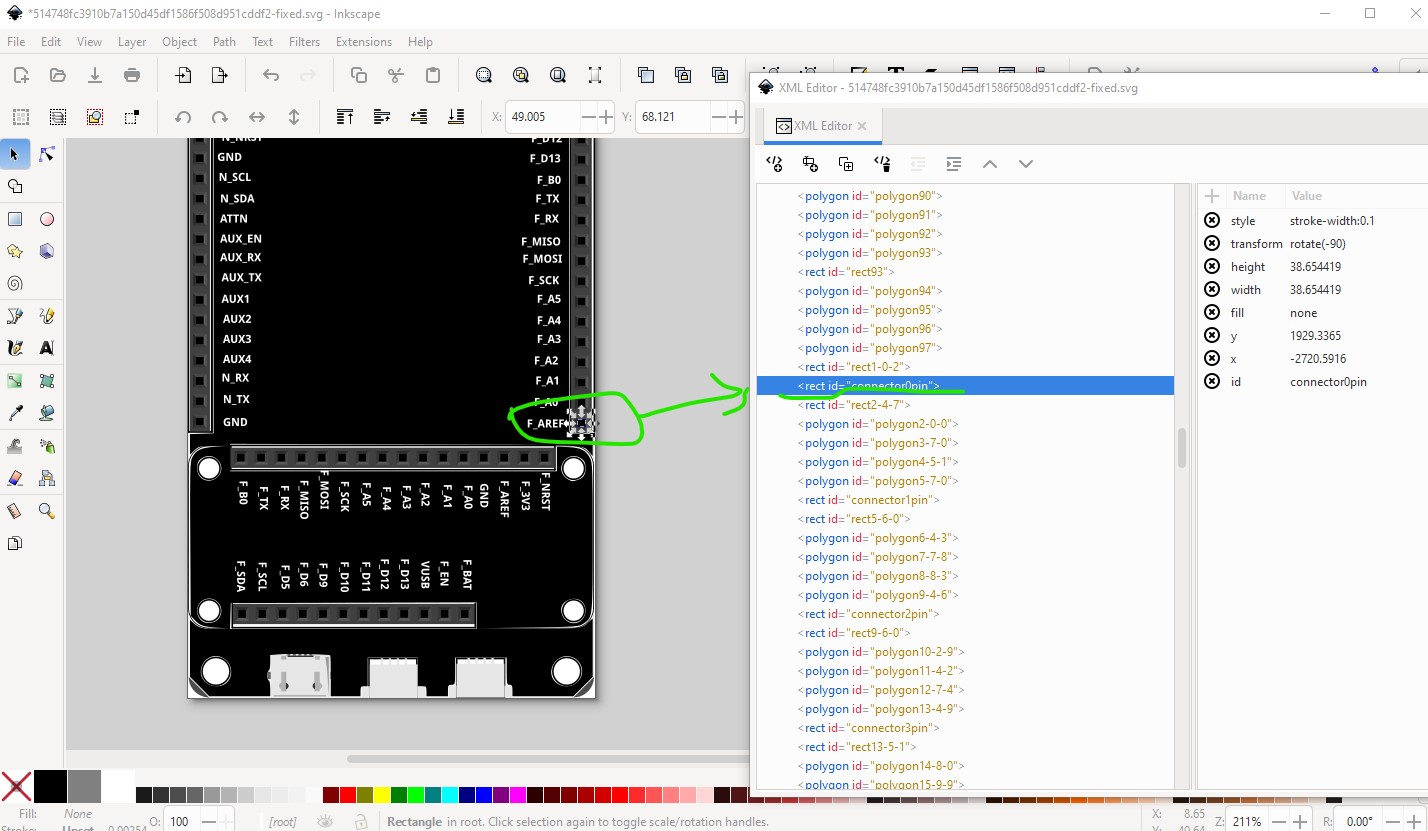Click New text node icon in XML Editor
The image size is (1428, 831).
pos(810,164)
